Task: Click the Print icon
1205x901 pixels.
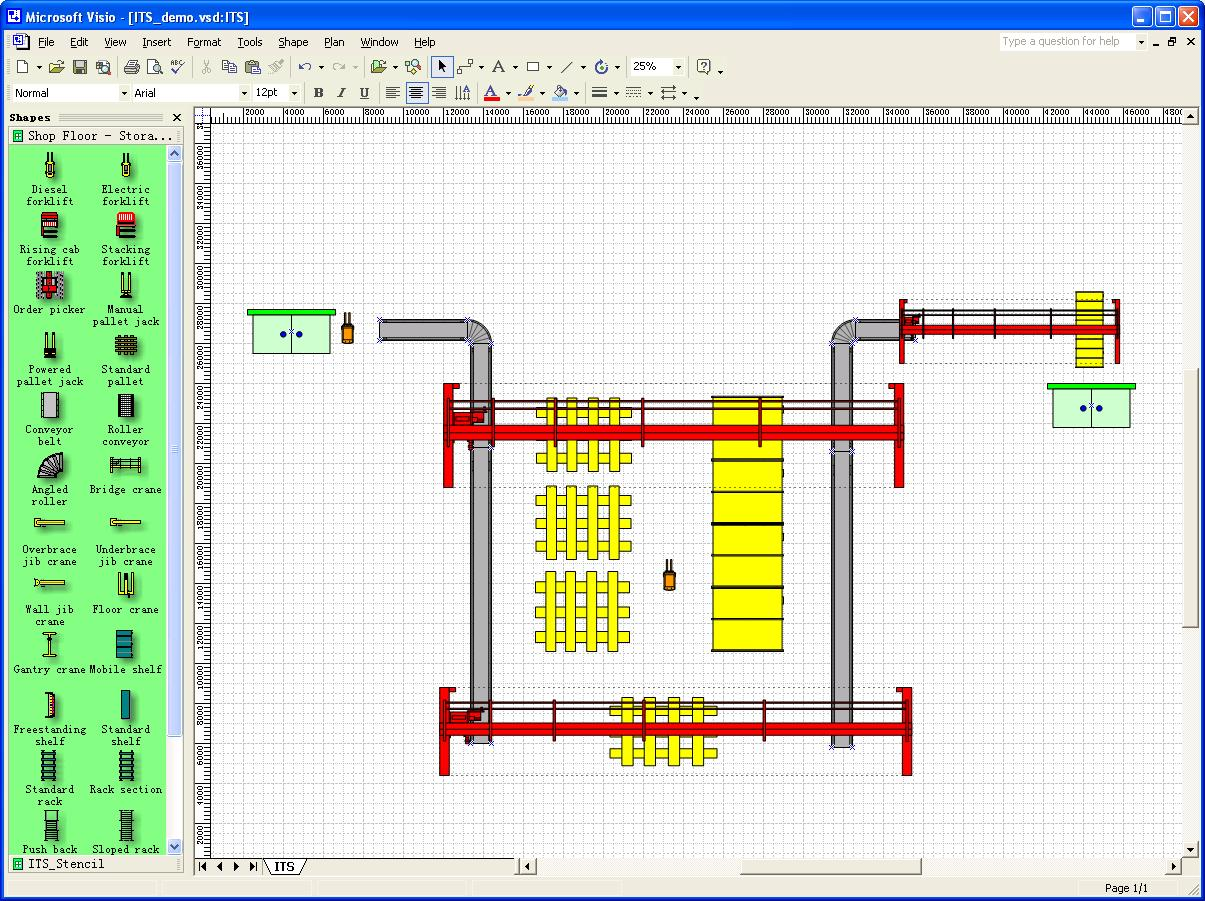Action: (132, 67)
